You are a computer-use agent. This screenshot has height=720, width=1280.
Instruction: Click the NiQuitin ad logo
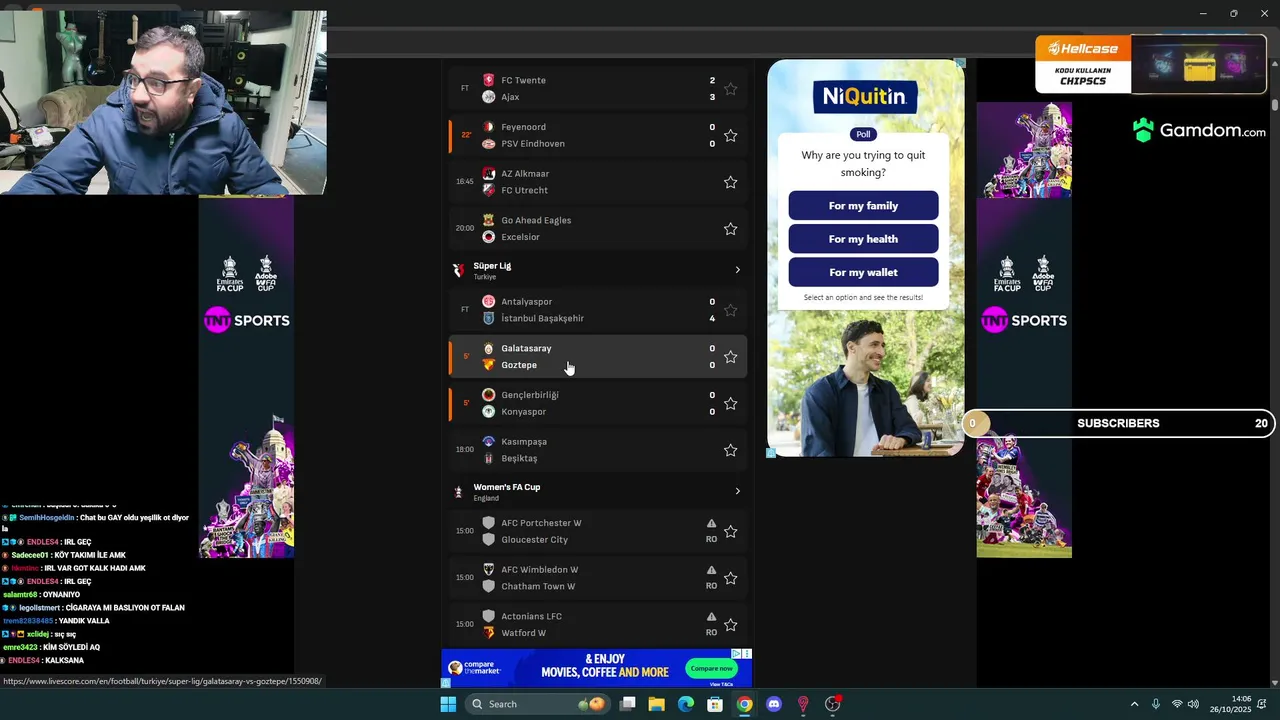click(x=864, y=97)
